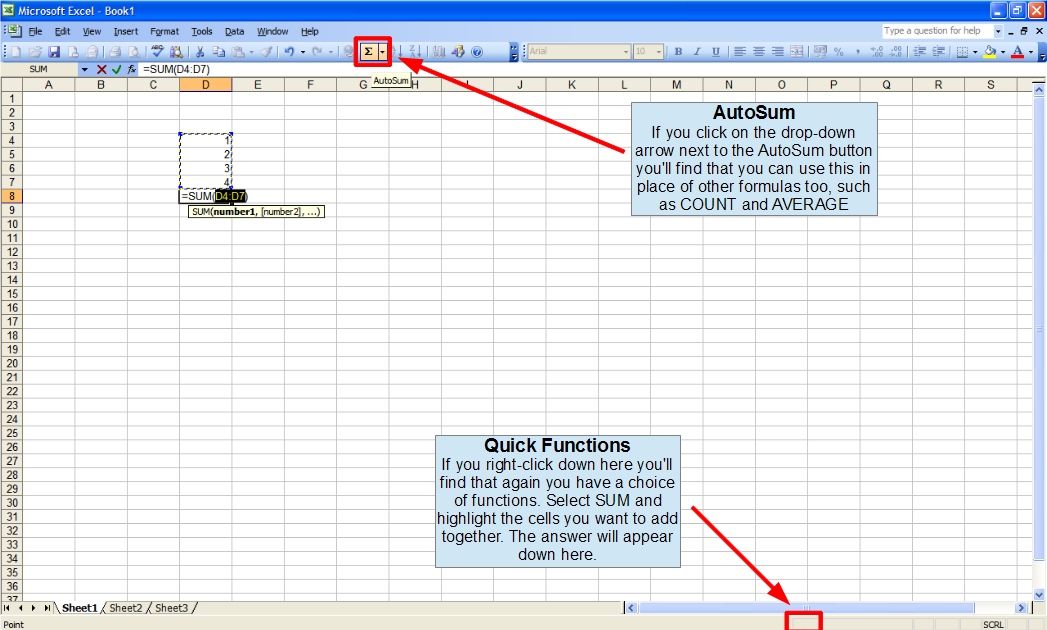Confirm the formula with the green check mark
Screen dimensions: 1047x630
tap(116, 69)
